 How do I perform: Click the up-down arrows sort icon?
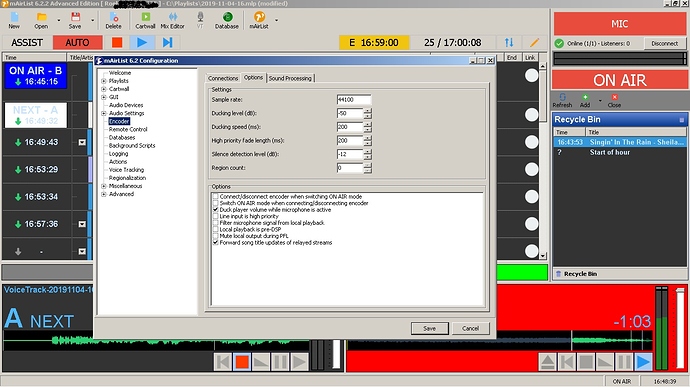coord(509,42)
